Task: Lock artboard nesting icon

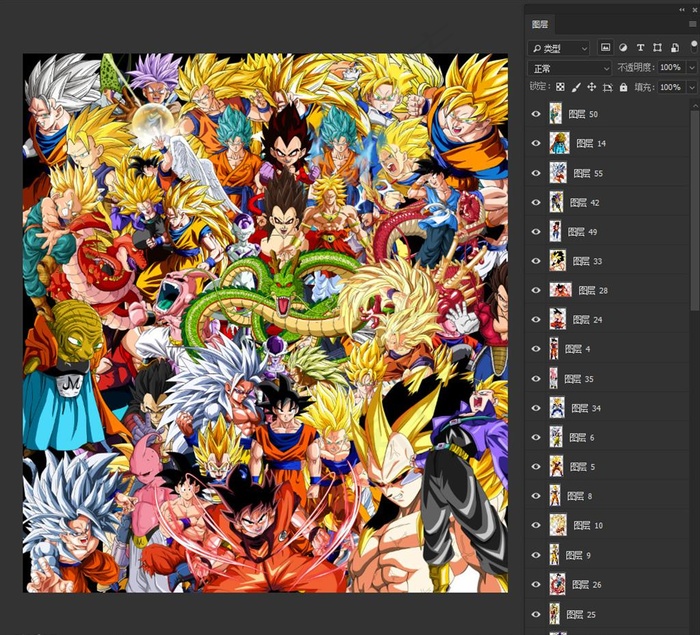Action: tap(608, 88)
